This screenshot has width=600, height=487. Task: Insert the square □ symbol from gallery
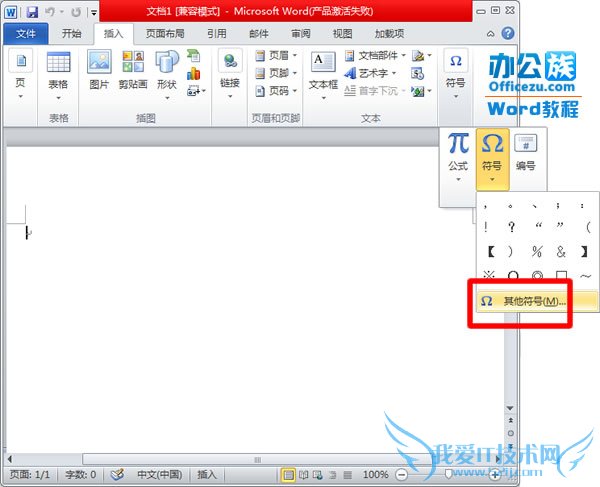tap(561, 275)
